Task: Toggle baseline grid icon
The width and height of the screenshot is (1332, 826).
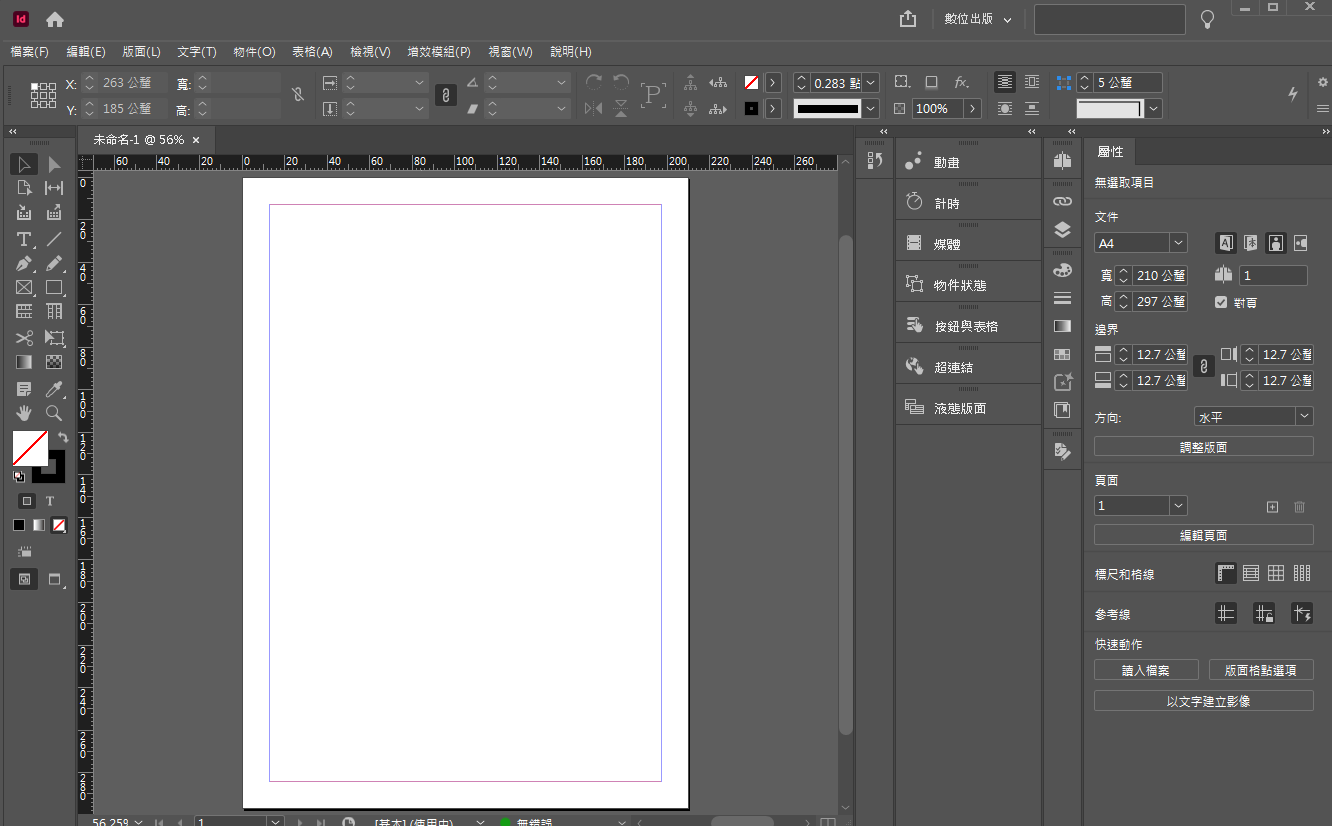Action: tap(1251, 573)
